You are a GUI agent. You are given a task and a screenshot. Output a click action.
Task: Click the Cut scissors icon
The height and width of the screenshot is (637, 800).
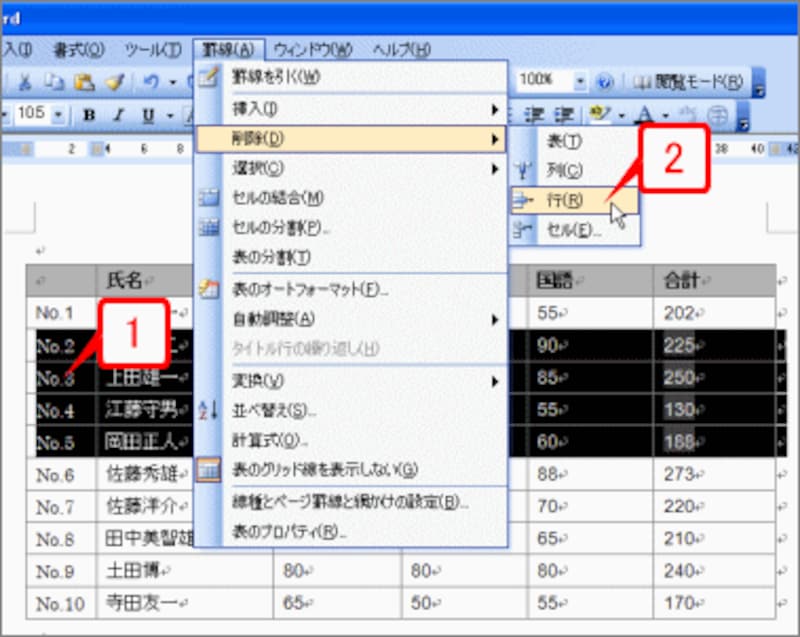point(24,82)
